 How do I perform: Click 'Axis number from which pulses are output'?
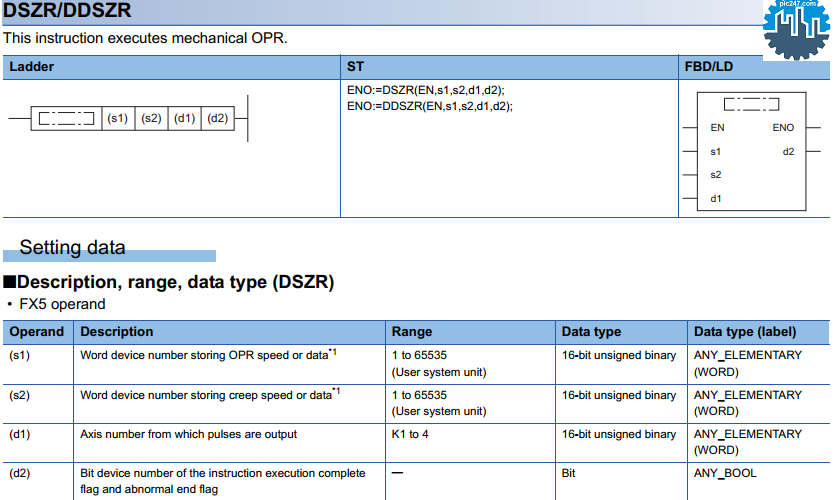coord(188,434)
